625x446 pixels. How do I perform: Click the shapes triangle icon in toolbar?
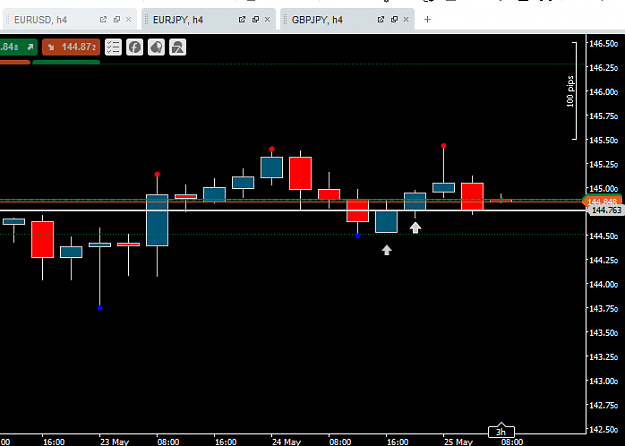coord(178,47)
